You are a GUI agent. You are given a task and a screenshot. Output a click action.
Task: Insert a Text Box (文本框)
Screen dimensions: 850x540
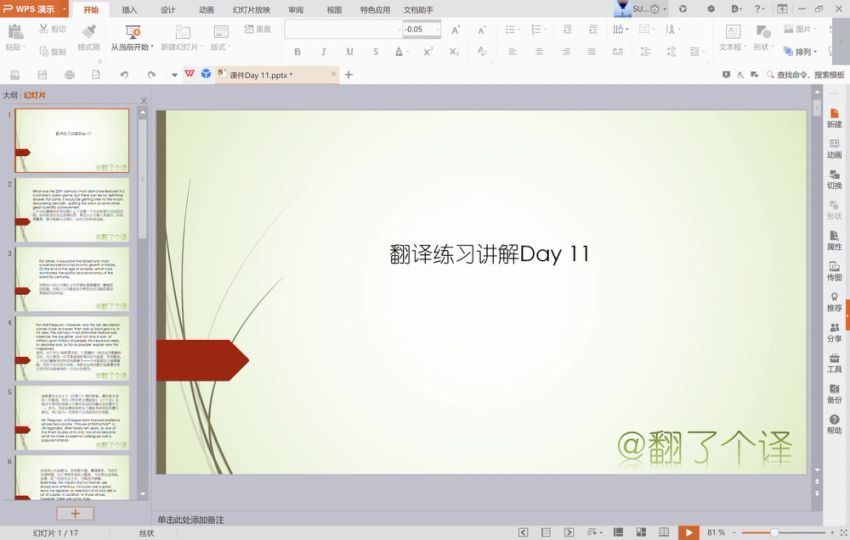(732, 37)
